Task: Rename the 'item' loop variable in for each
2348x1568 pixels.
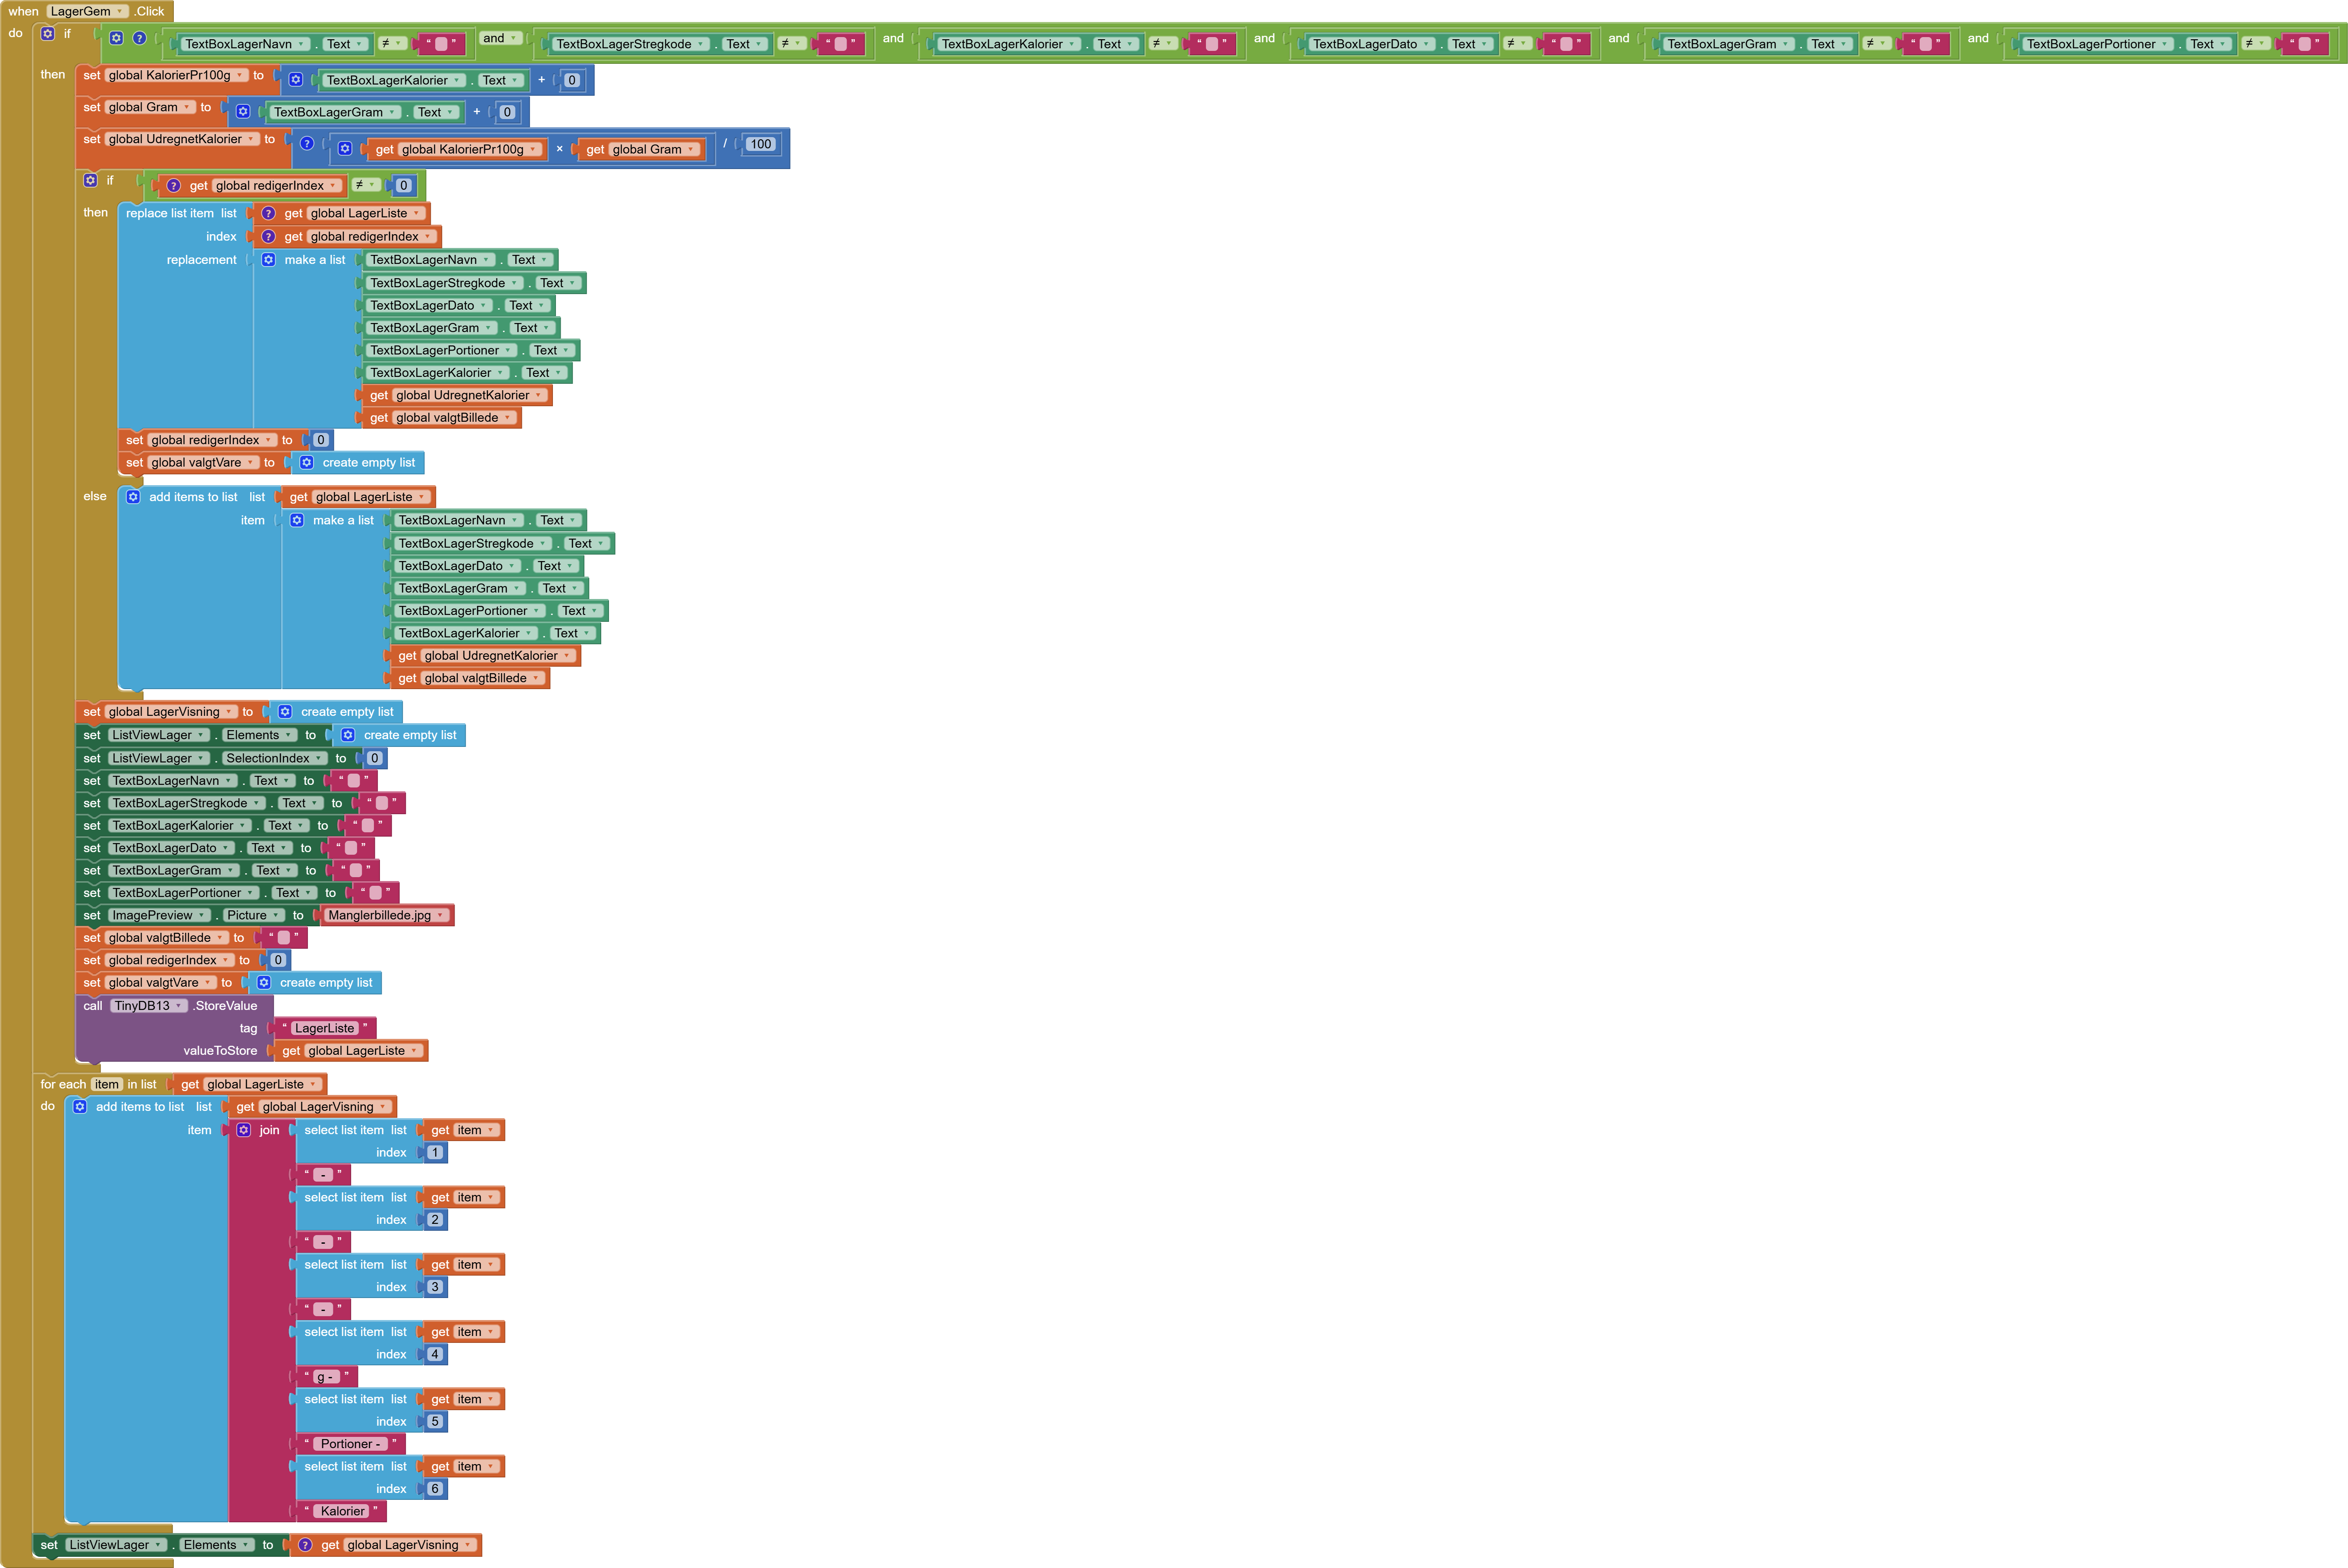Action: coord(107,1084)
